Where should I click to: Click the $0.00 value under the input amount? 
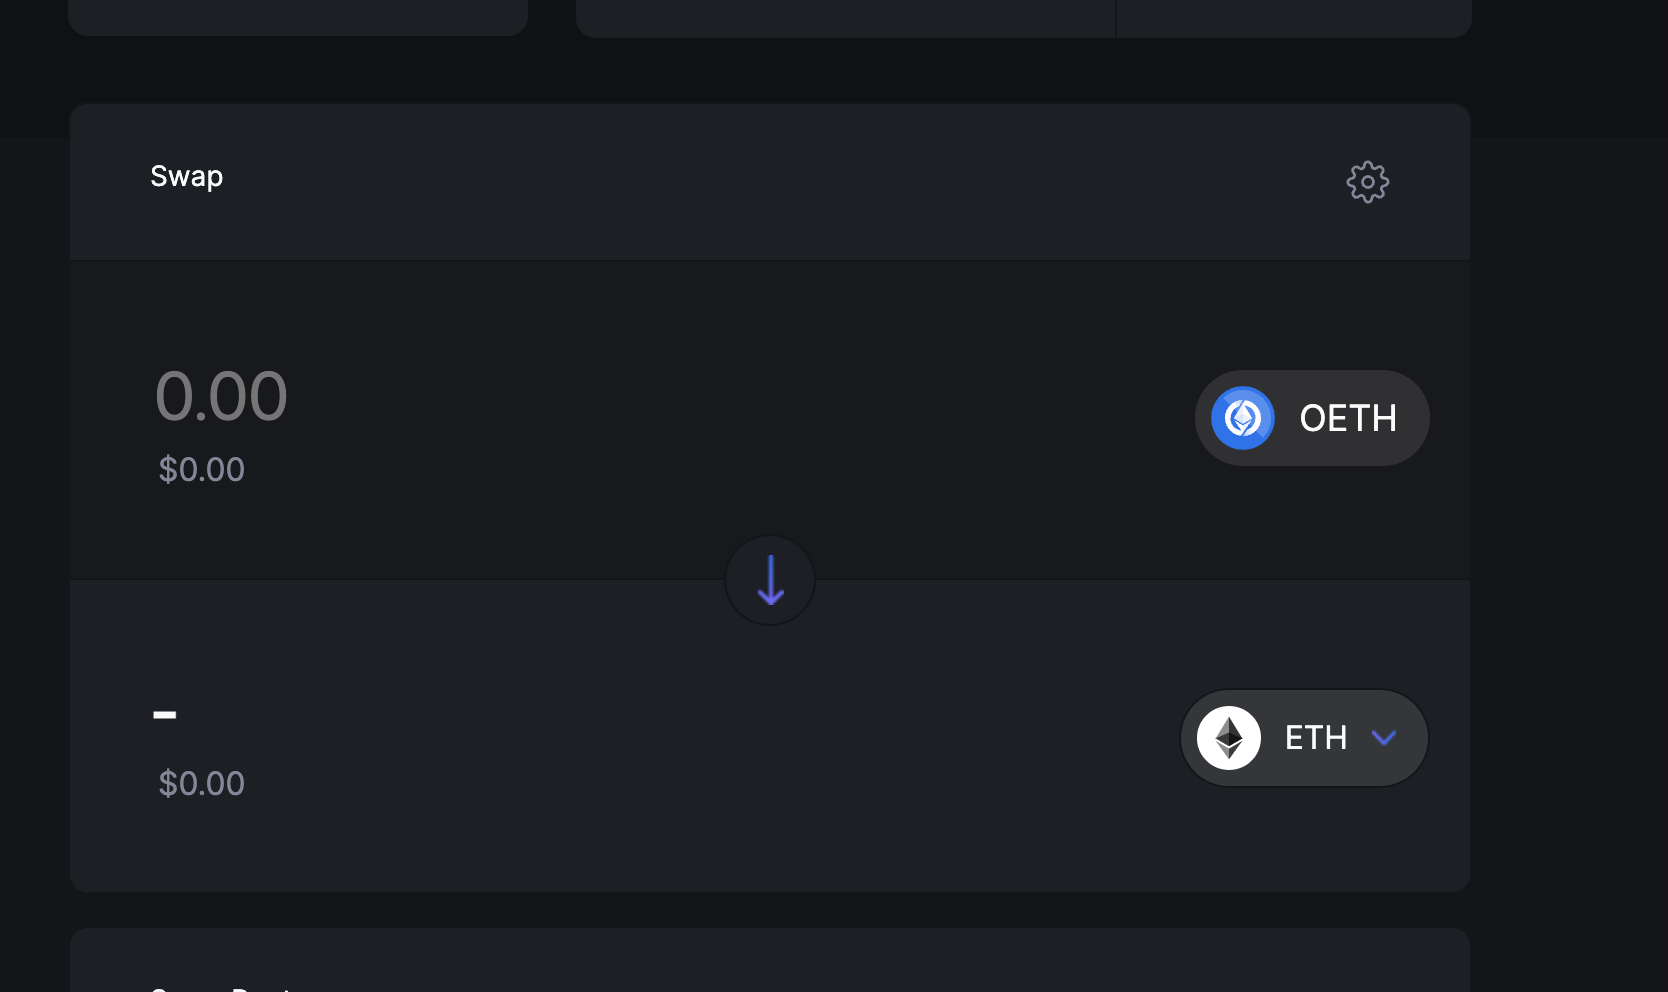pos(200,469)
